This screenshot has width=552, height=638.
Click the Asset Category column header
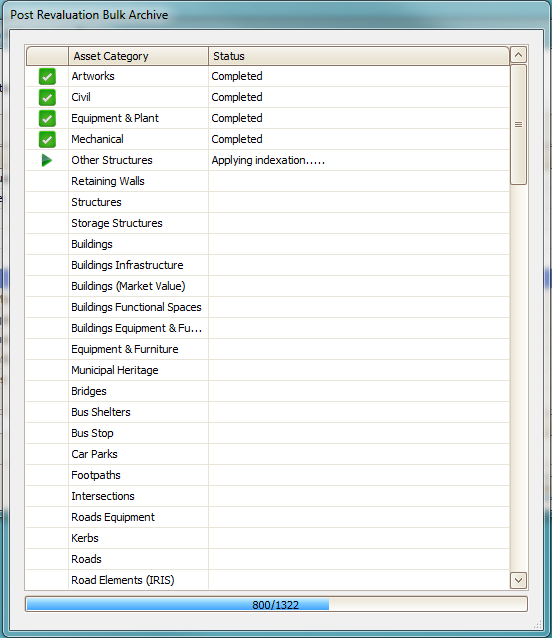(138, 56)
